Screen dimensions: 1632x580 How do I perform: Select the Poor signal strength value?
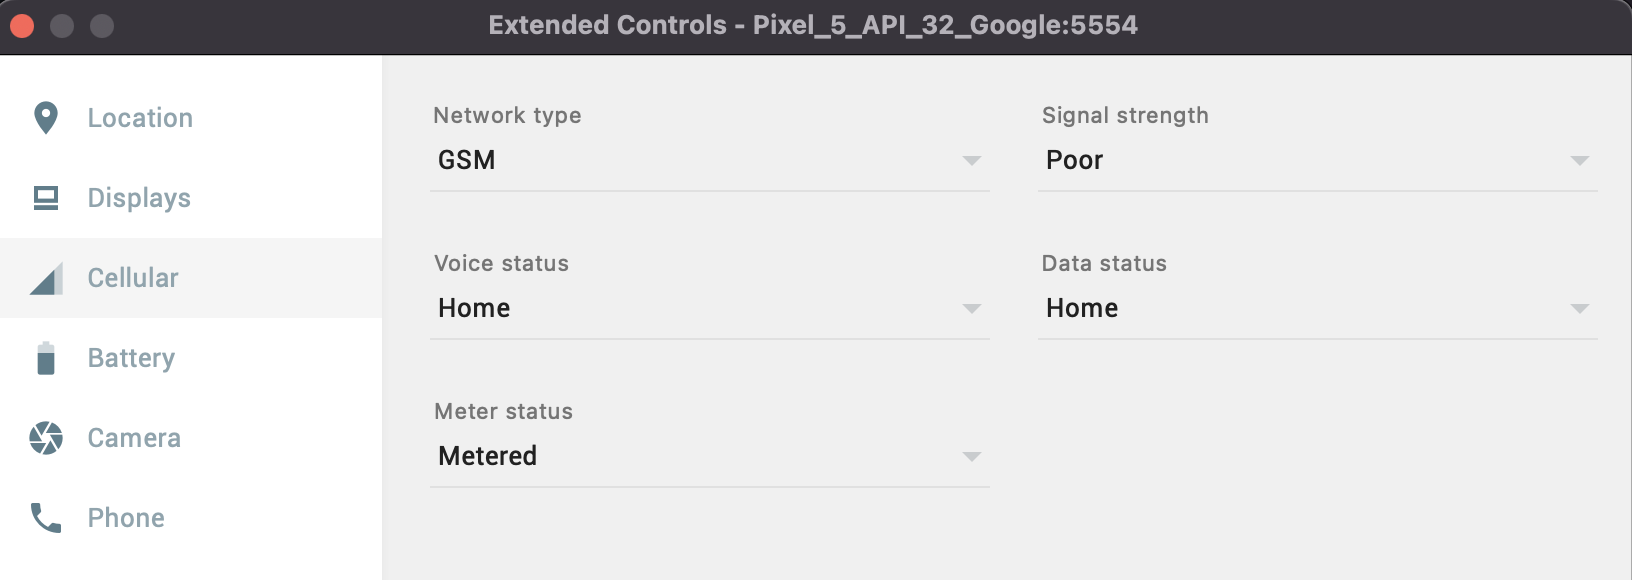pyautogui.click(x=1074, y=159)
